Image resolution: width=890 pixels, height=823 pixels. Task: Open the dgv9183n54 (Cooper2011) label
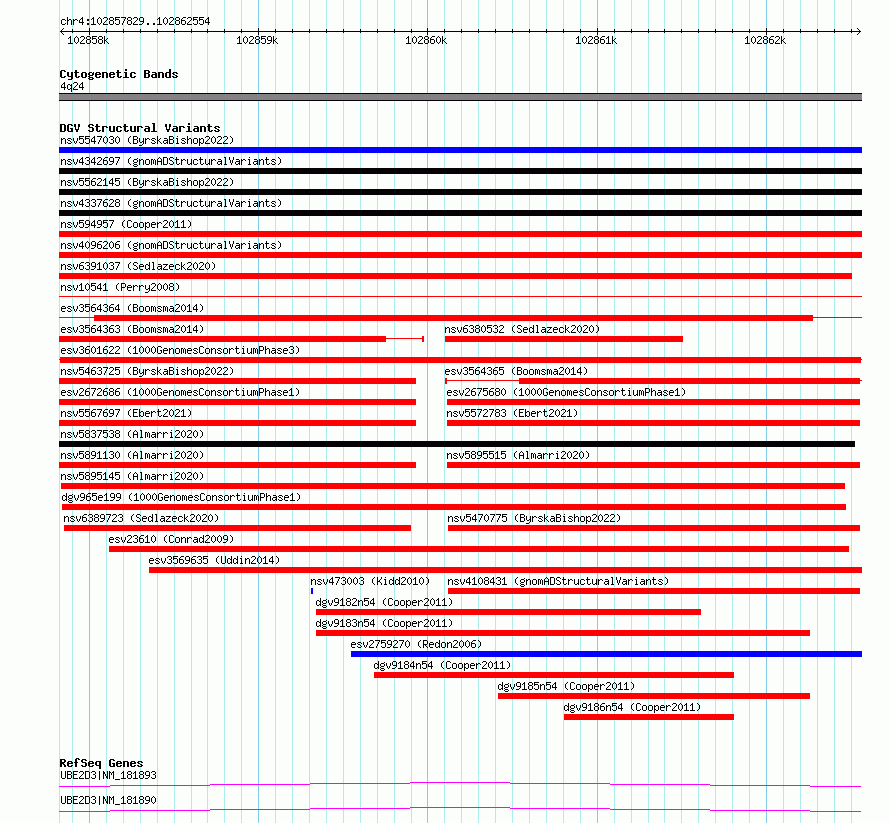click(x=384, y=623)
